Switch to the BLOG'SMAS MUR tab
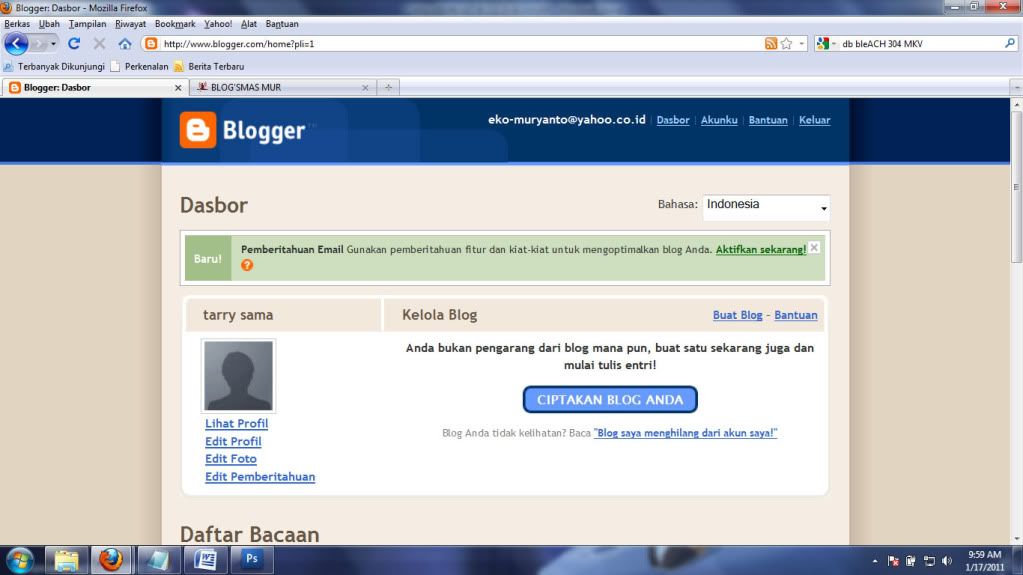 coord(282,87)
